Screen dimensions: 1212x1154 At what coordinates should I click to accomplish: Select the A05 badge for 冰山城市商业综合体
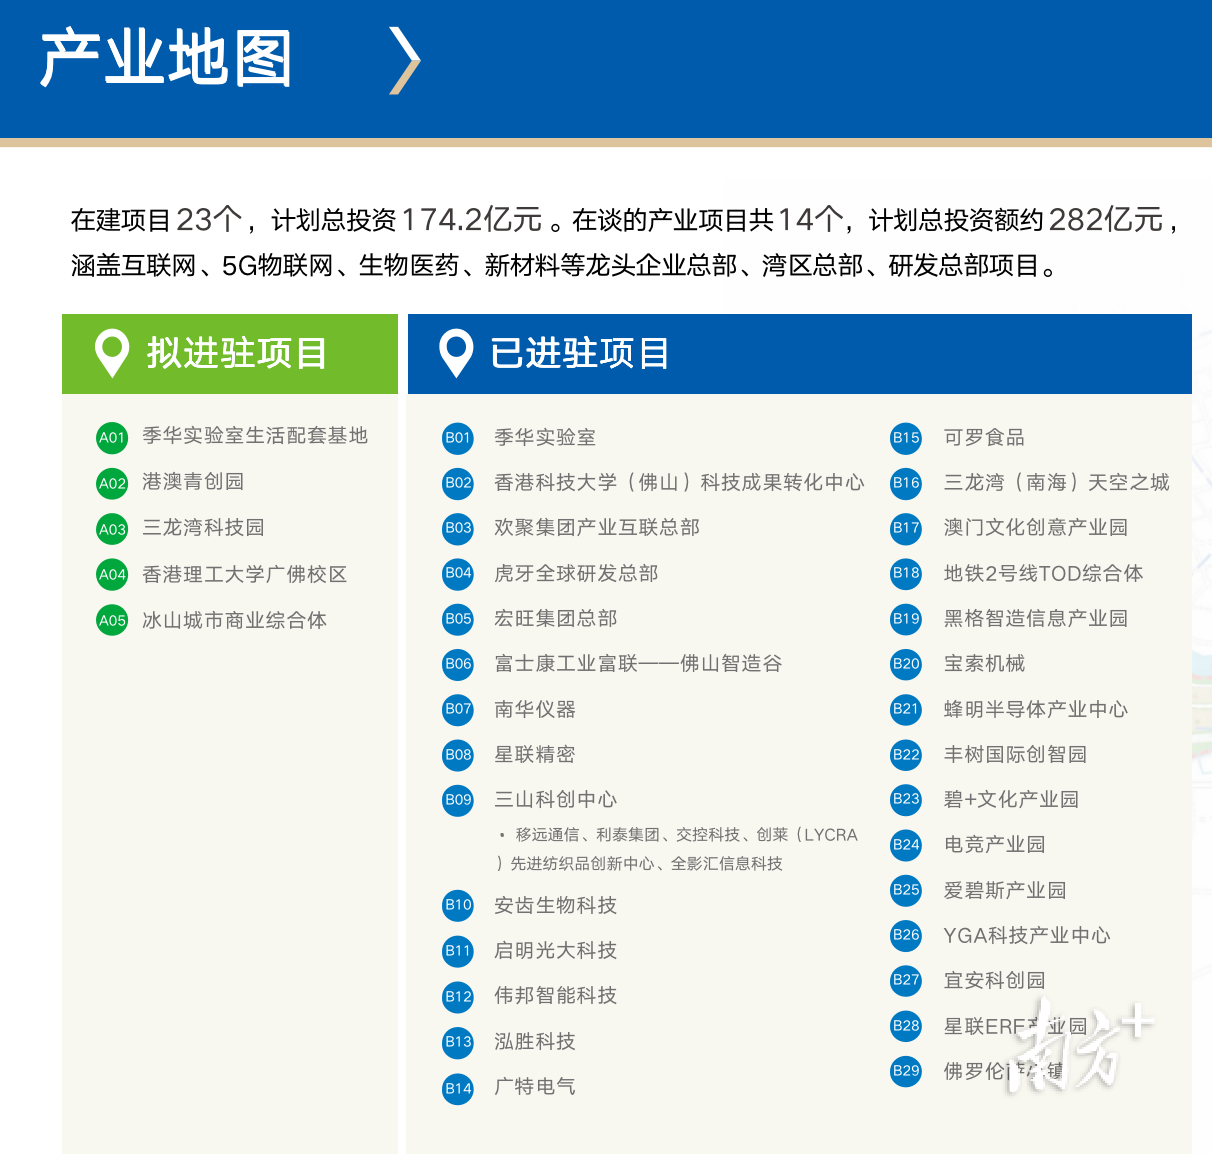click(111, 620)
